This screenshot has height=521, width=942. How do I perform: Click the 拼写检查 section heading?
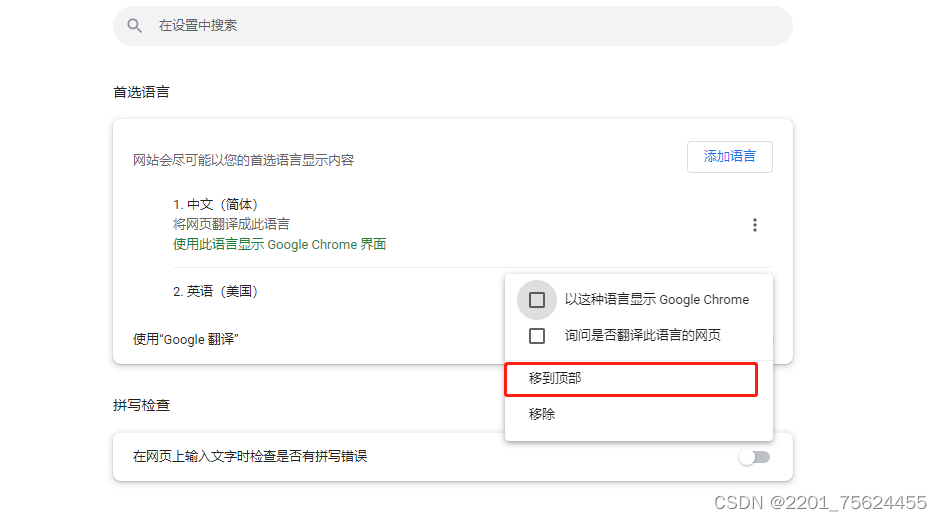click(141, 405)
